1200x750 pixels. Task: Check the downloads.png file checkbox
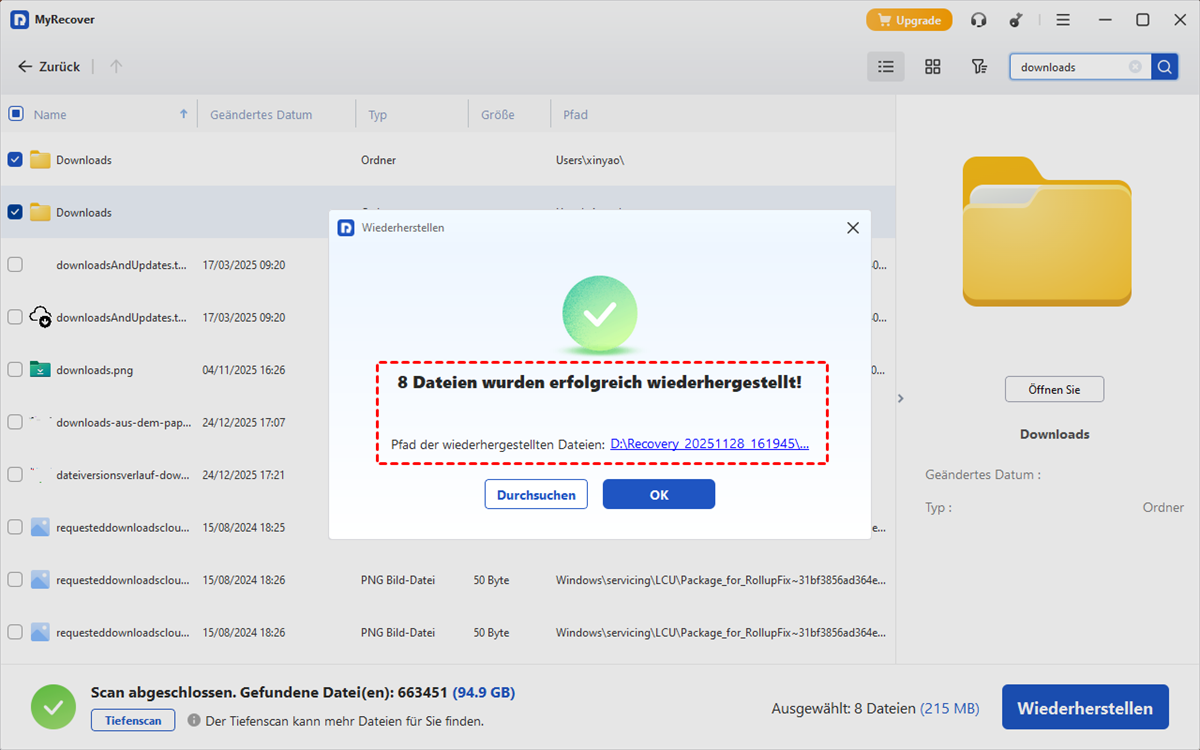15,370
